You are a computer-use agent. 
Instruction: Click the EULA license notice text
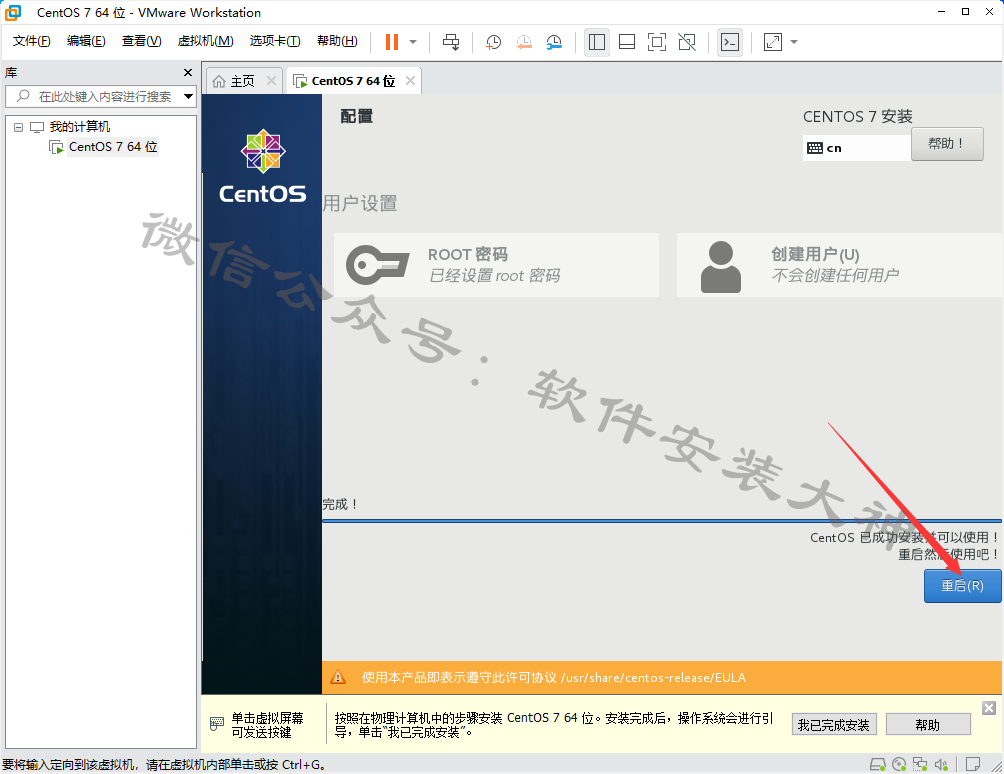coord(553,677)
